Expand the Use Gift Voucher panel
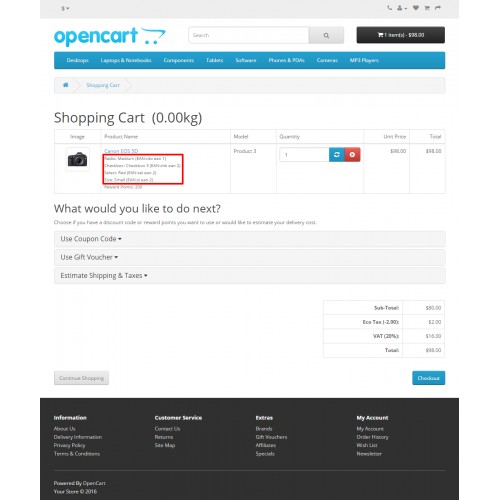This screenshot has height=500, width=500. pos(89,257)
